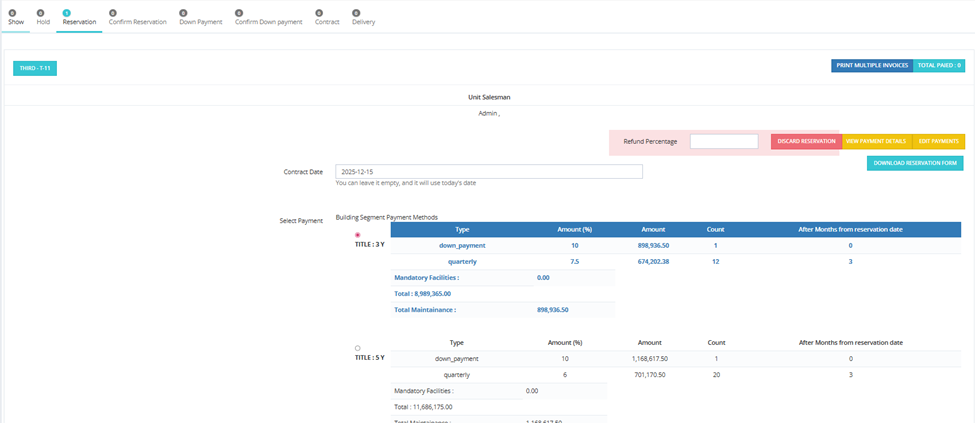
Task: Click the Discard Reservation button
Action: pyautogui.click(x=806, y=141)
